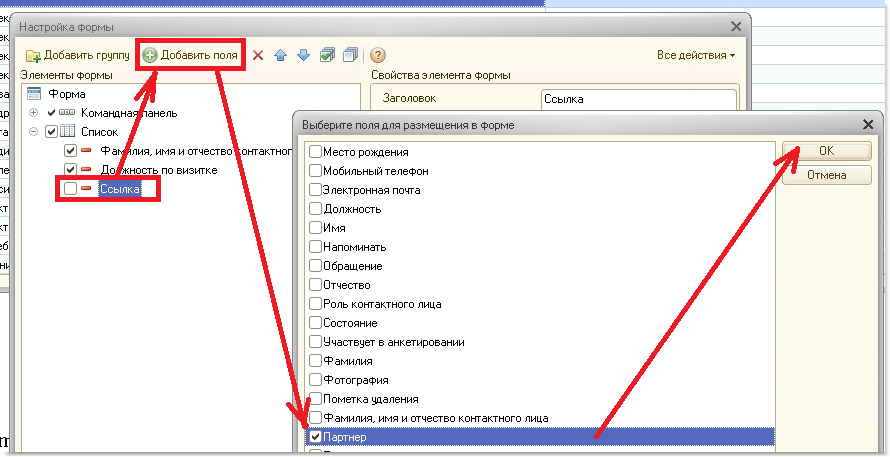Screen dimensions: 890x457
Task: Click the Заголовок input field with Ссылка
Action: [637, 100]
